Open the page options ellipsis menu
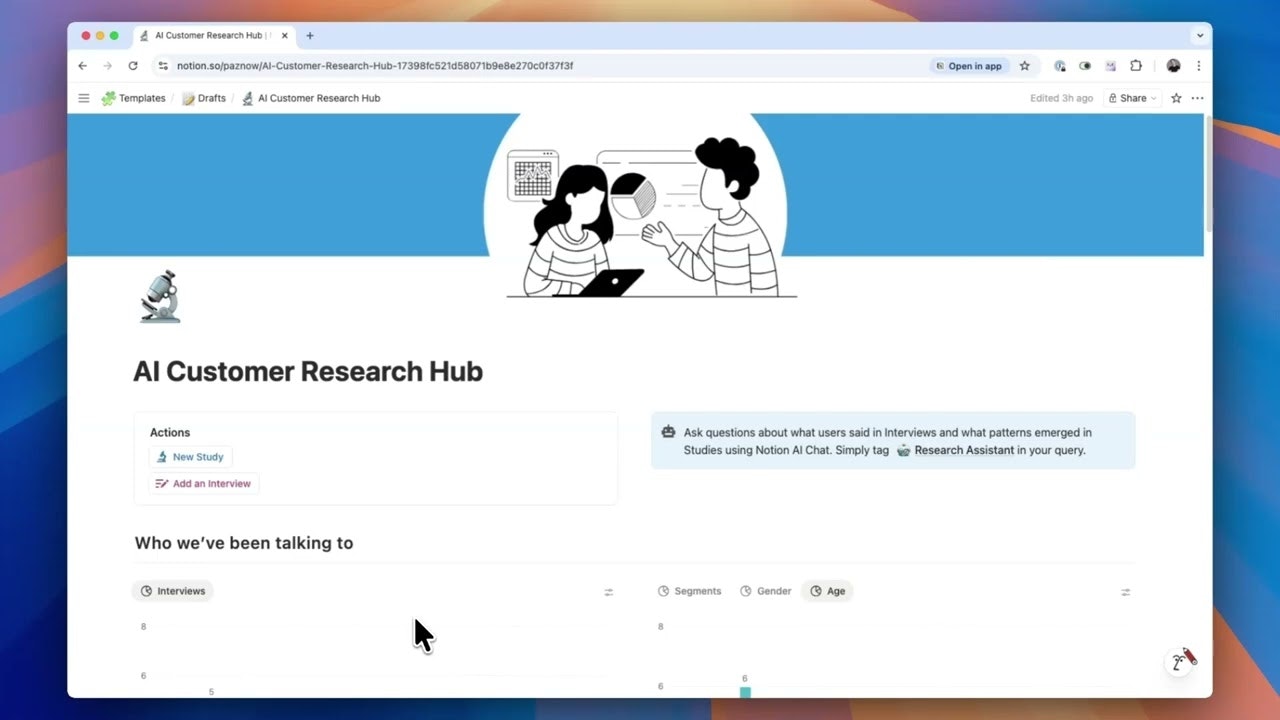This screenshot has height=720, width=1280. click(1197, 98)
